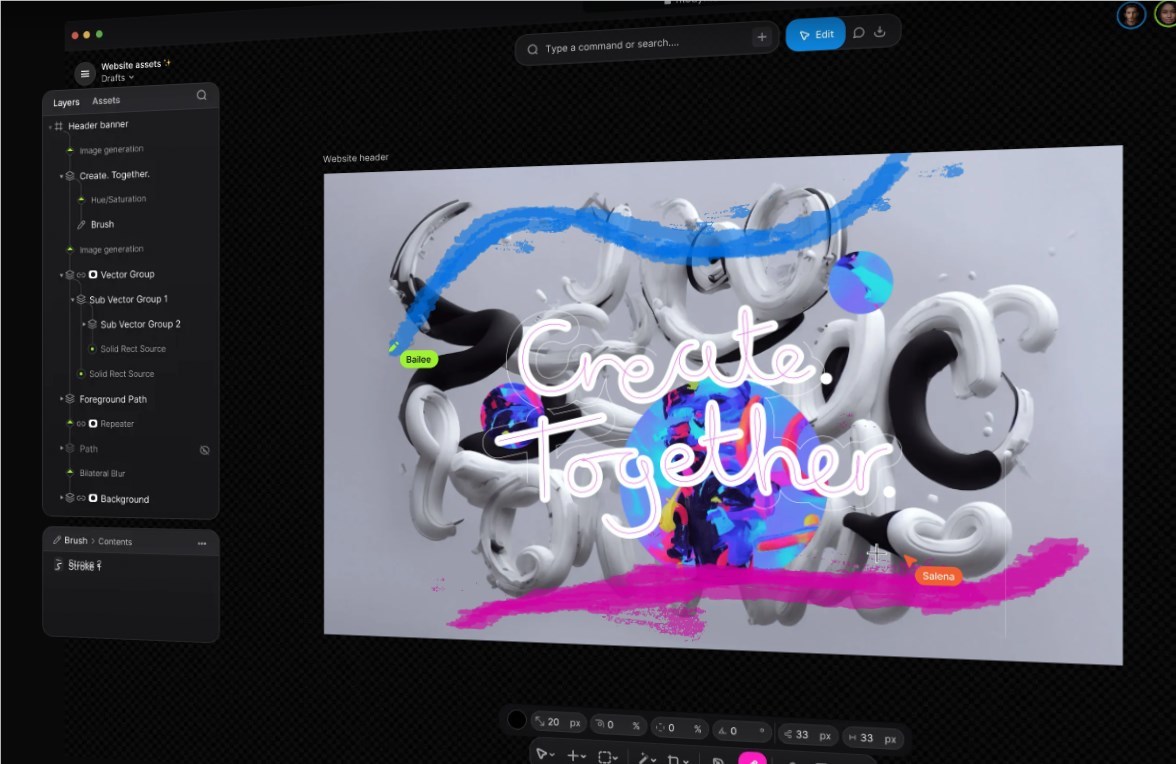1176x764 pixels.
Task: Select the Brush layer item
Action: click(102, 224)
